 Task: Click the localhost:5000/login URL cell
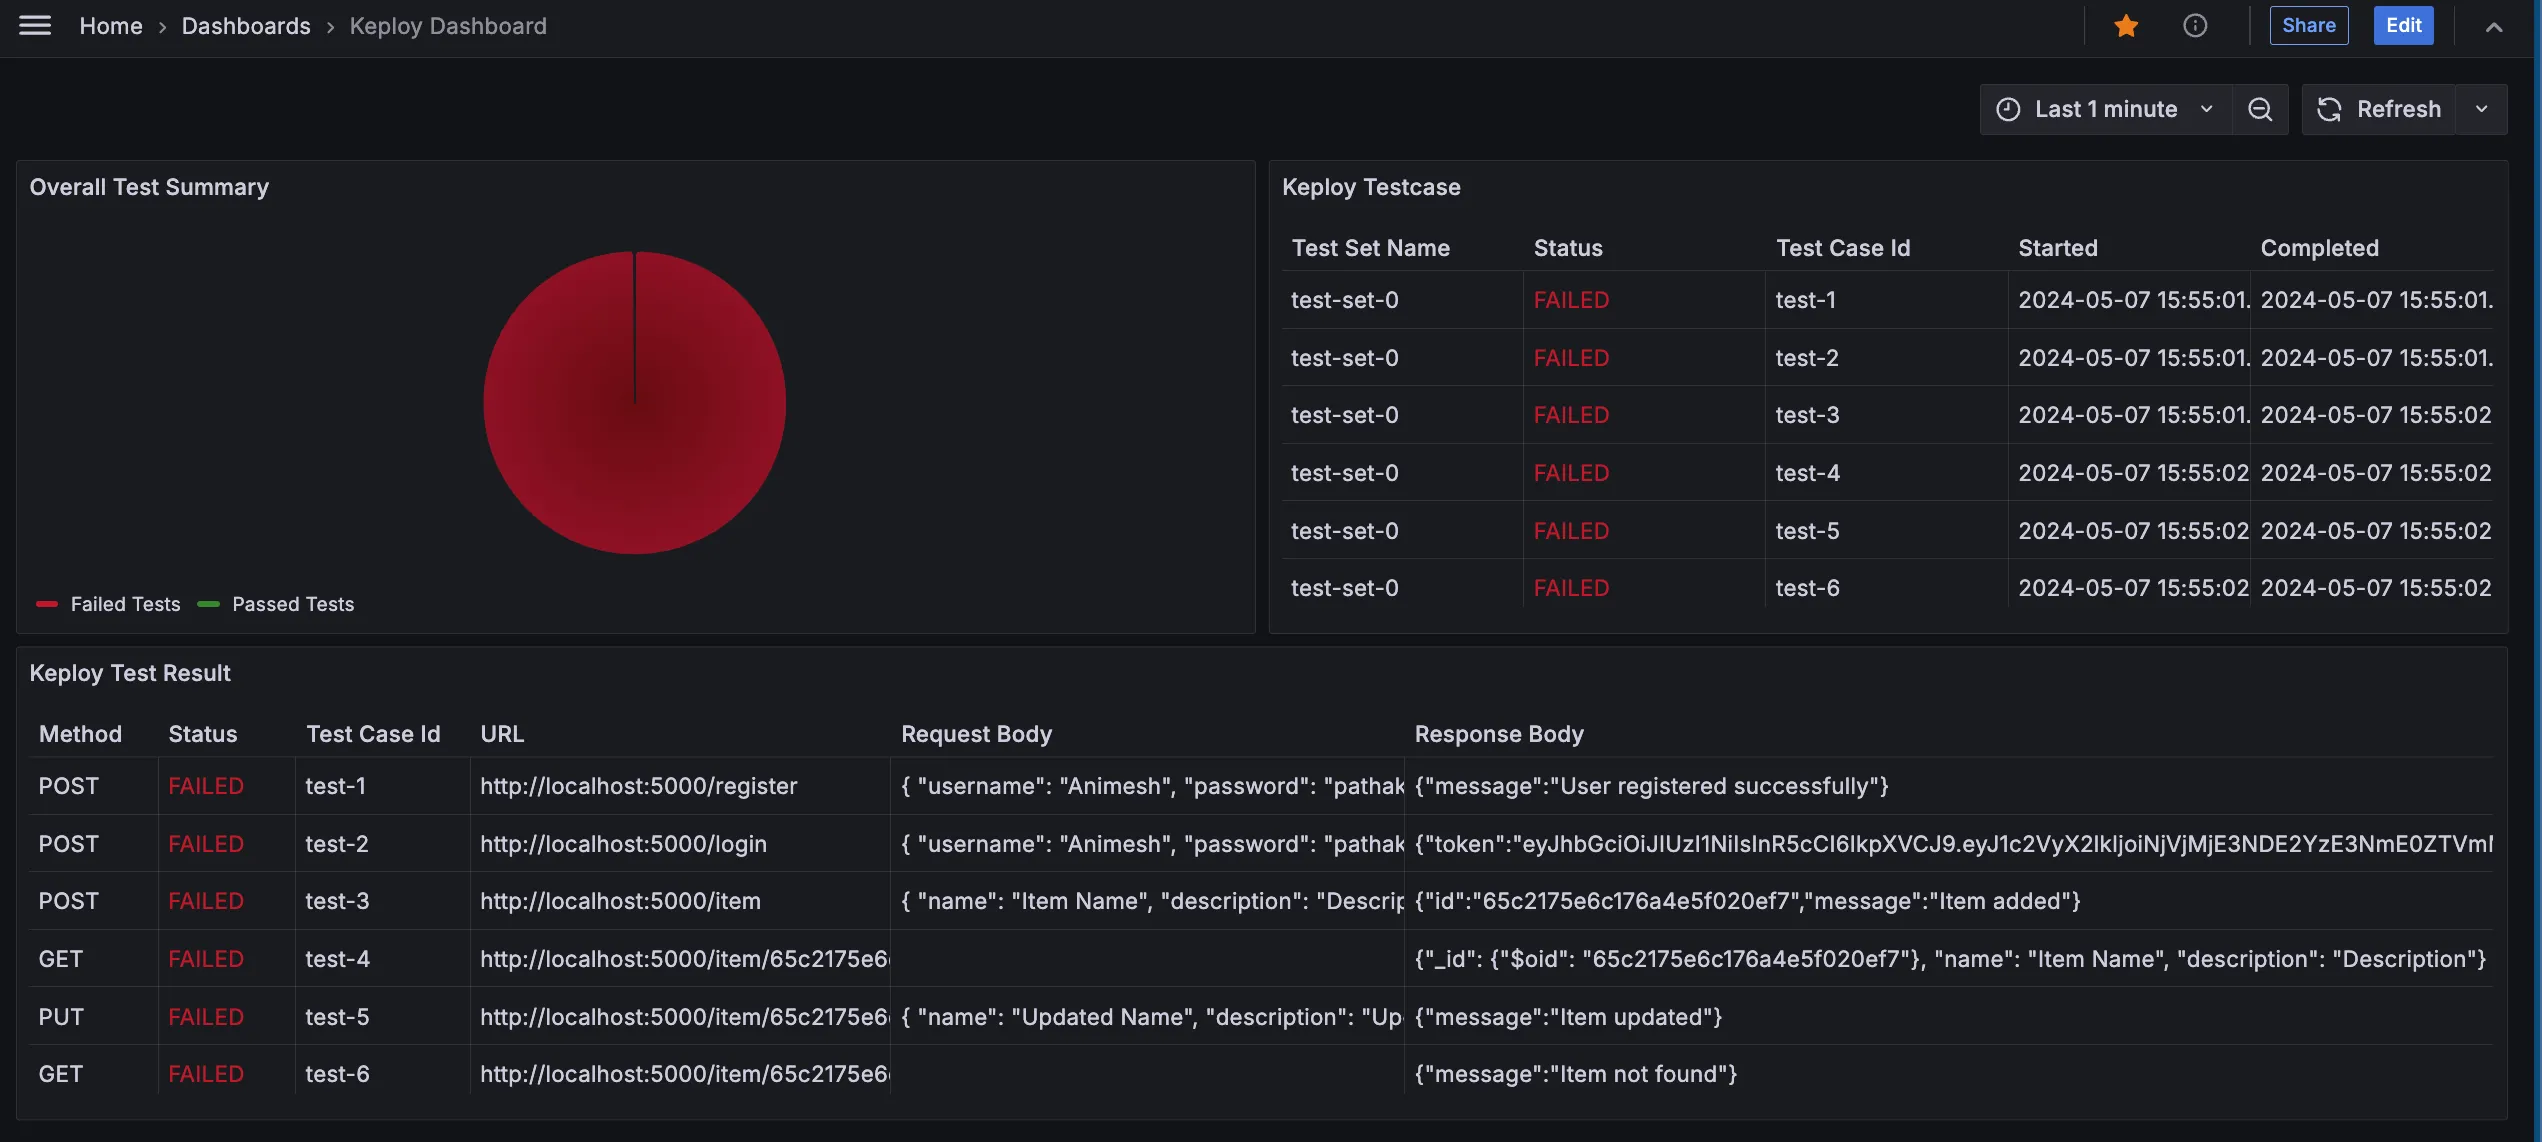pos(680,844)
